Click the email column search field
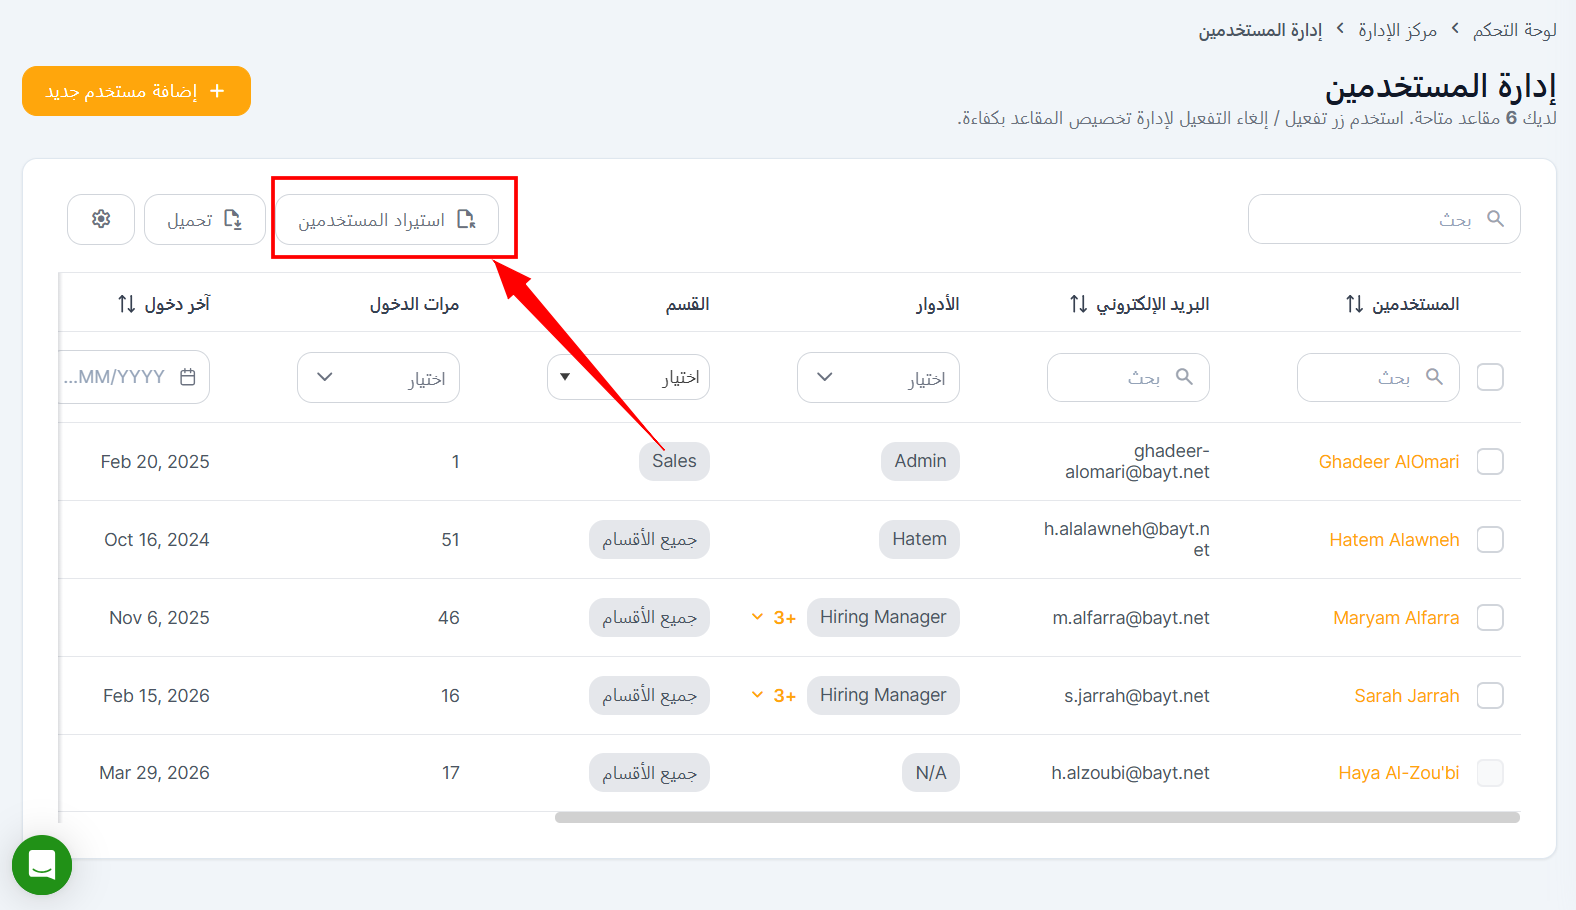Image resolution: width=1576 pixels, height=910 pixels. click(1128, 378)
